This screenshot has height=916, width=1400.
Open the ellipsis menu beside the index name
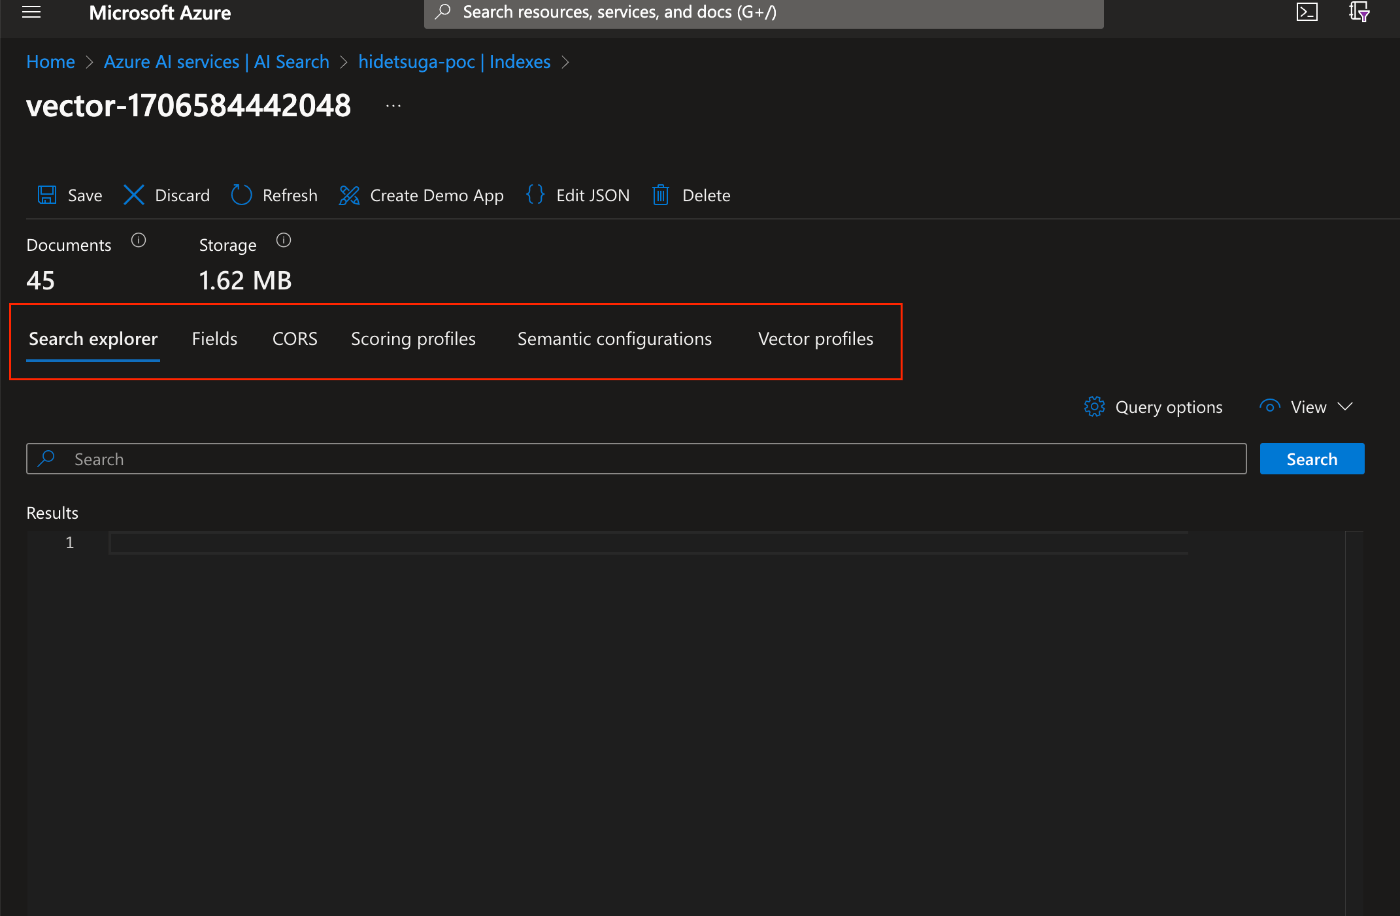point(393,105)
